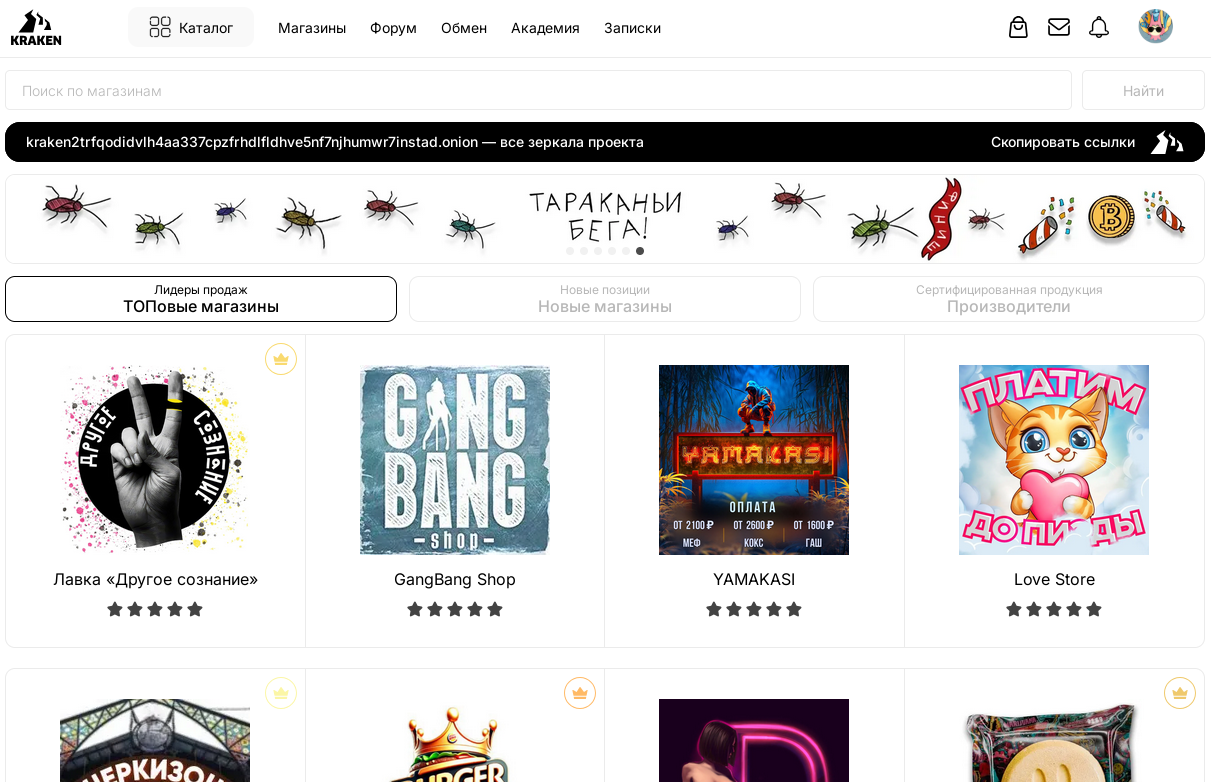
Task: Open the Магазины menu item
Action: tap(312, 28)
